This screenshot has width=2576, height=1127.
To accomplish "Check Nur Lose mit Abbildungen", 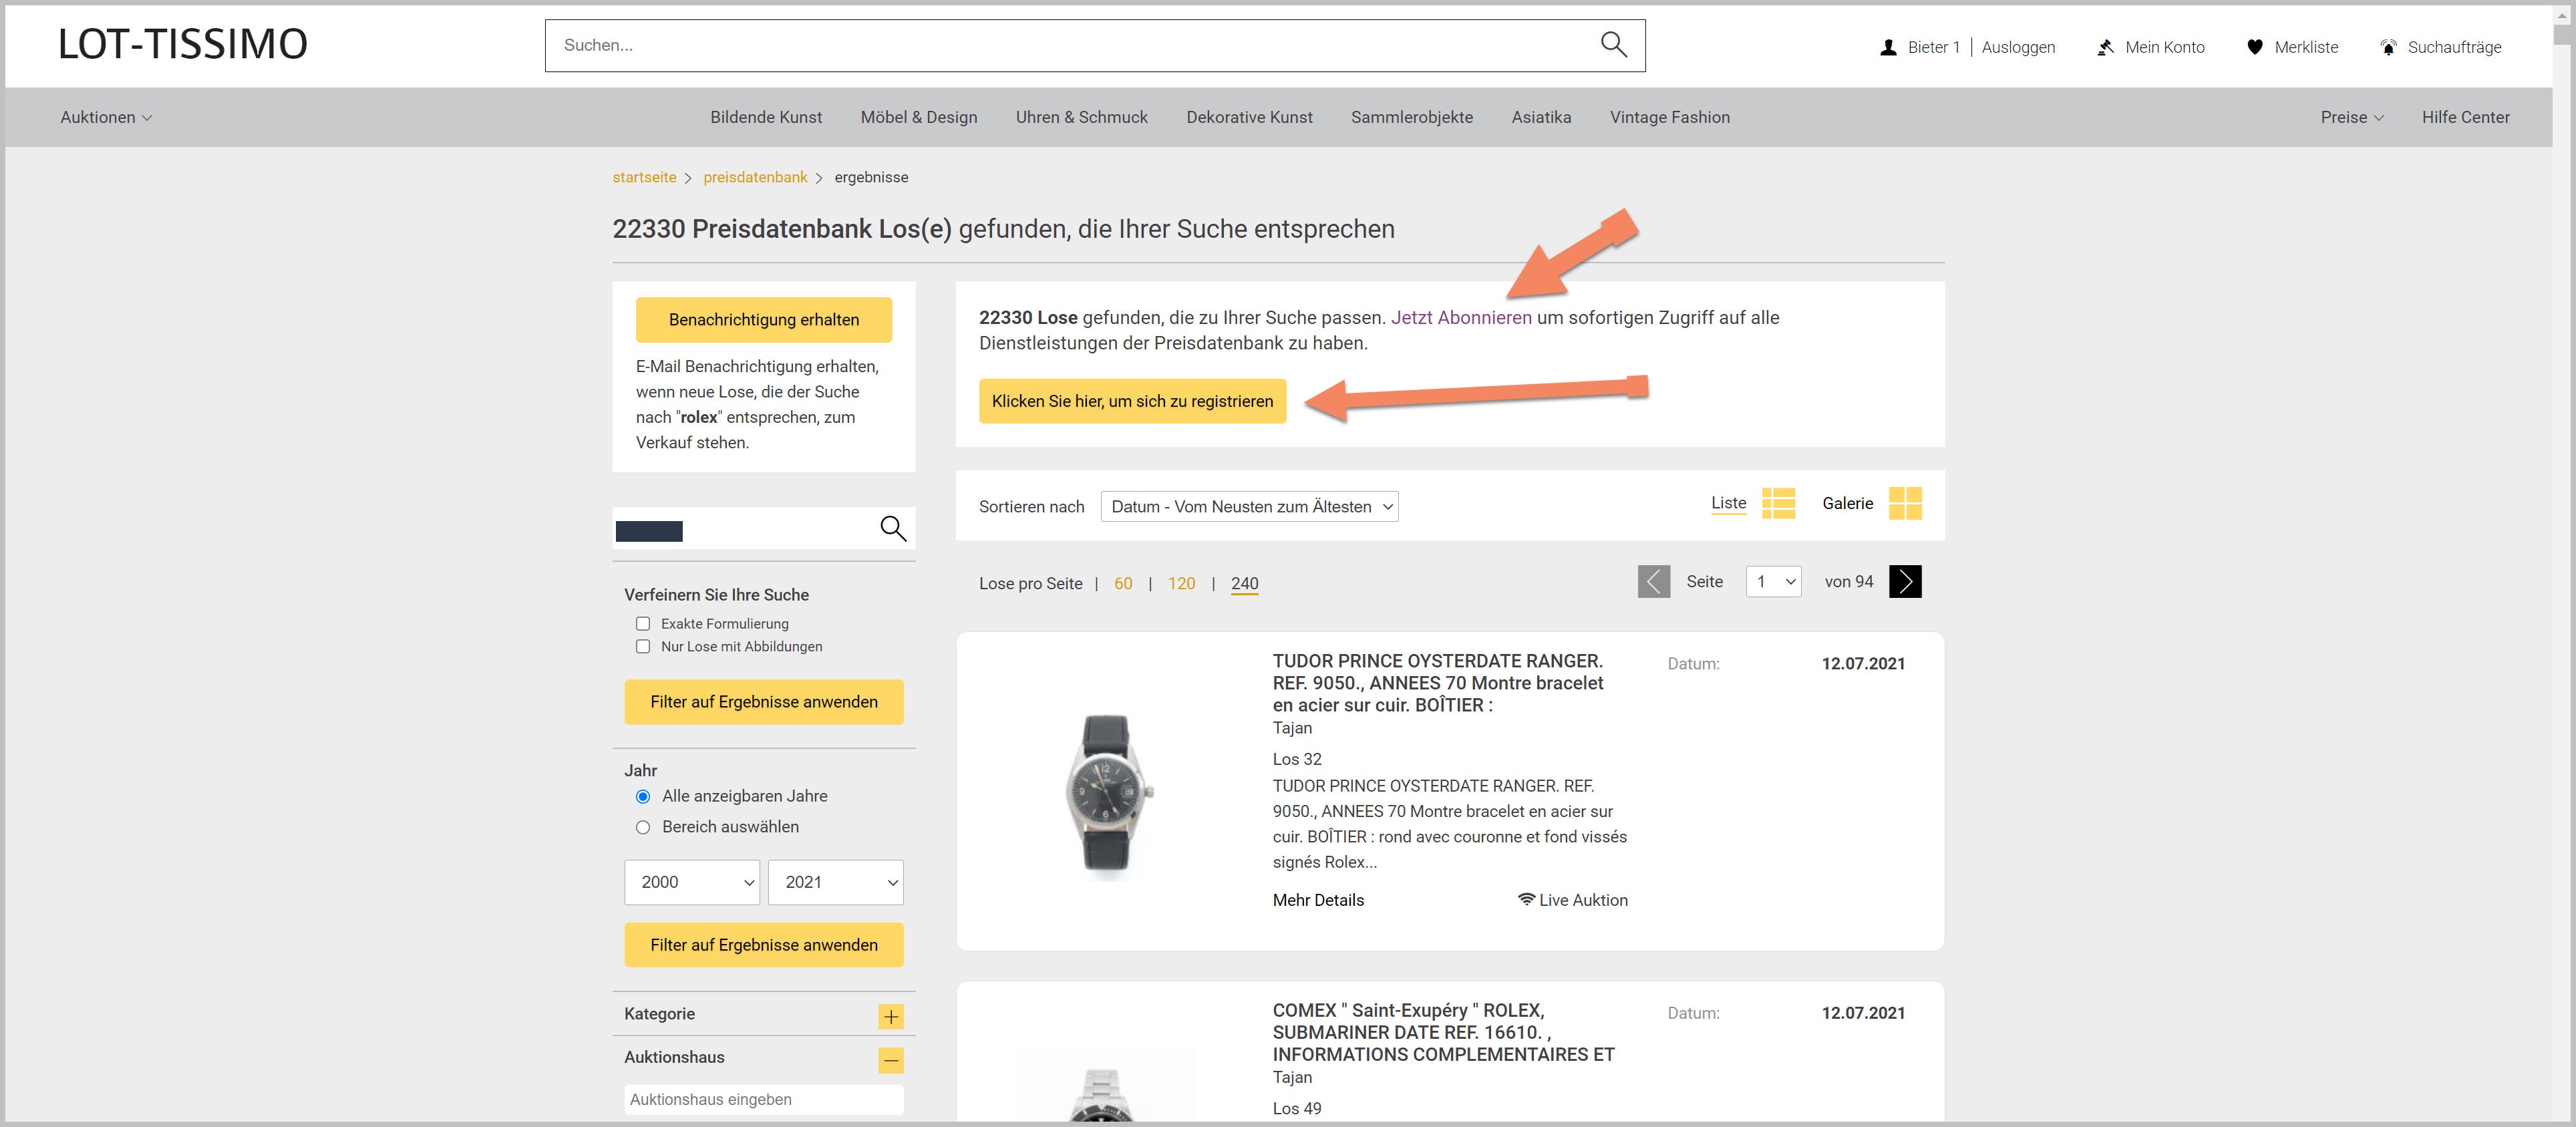I will coord(643,647).
